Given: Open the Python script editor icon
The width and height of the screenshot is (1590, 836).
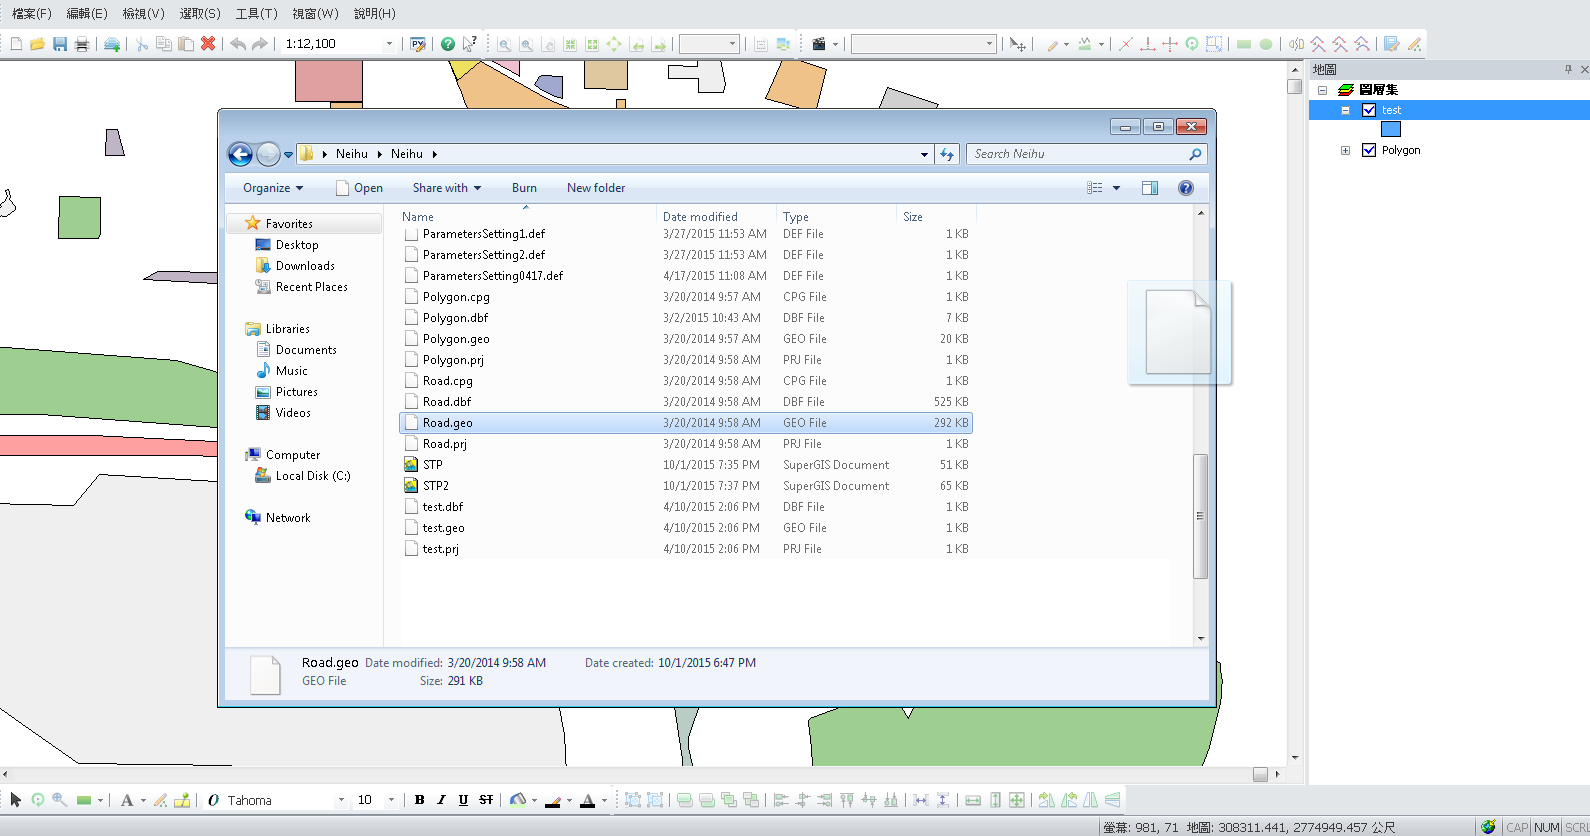Looking at the screenshot, I should tap(418, 44).
